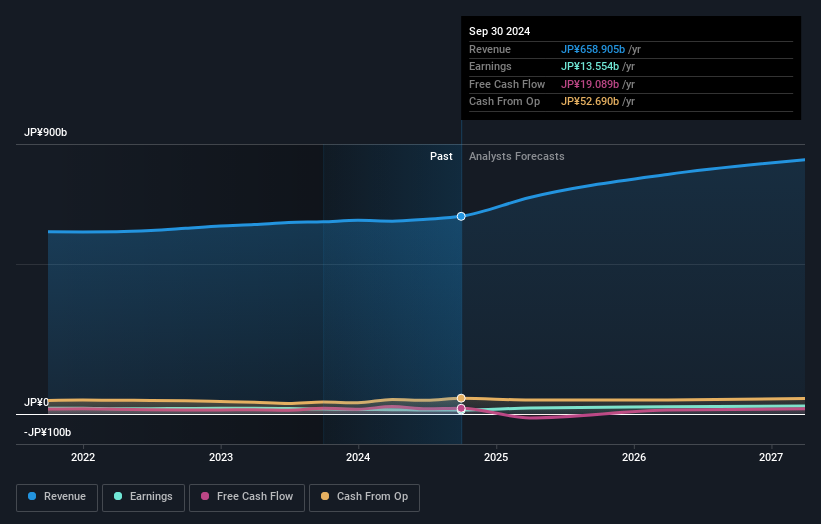Click the JP¥13.554b earnings value
The image size is (821, 524).
click(590, 66)
